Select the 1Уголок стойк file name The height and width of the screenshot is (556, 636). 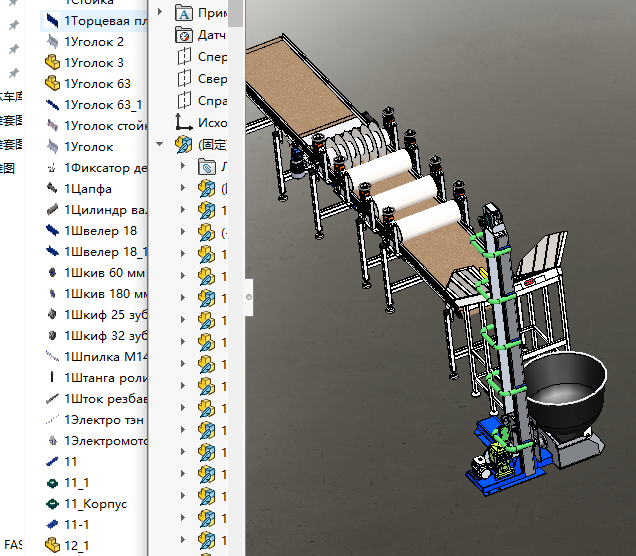click(x=105, y=126)
